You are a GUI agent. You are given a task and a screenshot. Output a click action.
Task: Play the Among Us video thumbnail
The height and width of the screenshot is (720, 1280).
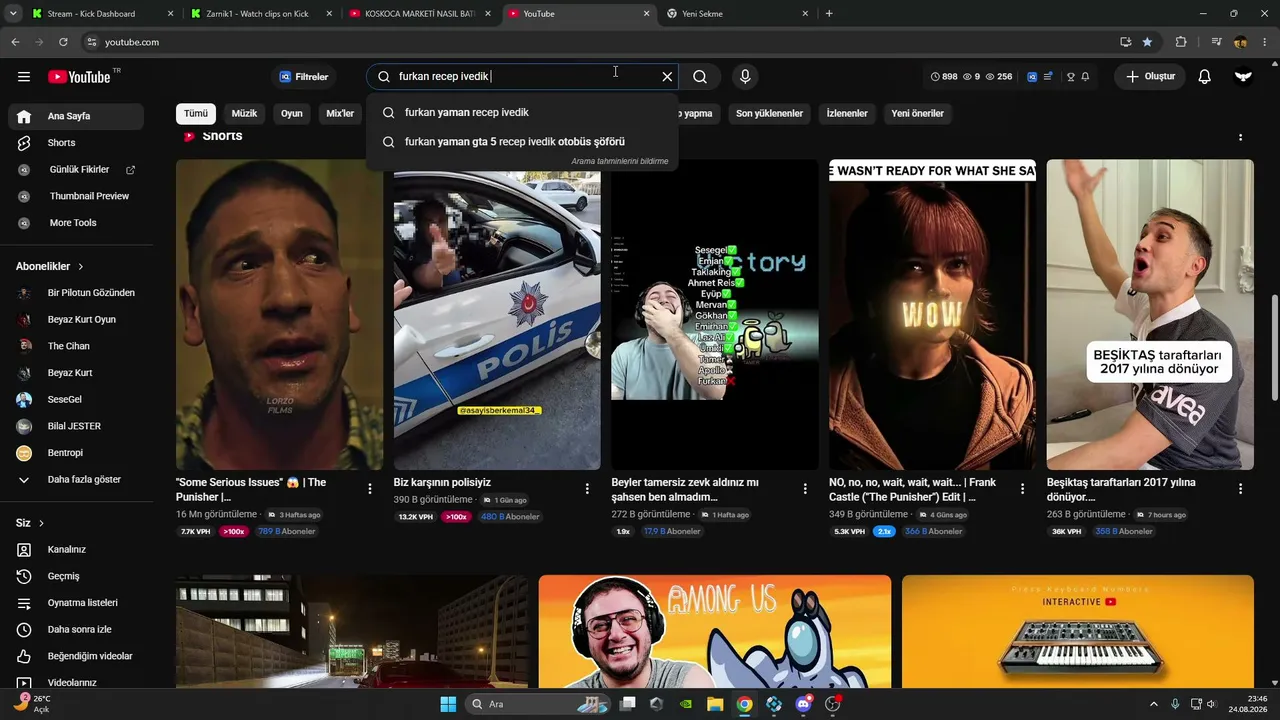(715, 631)
